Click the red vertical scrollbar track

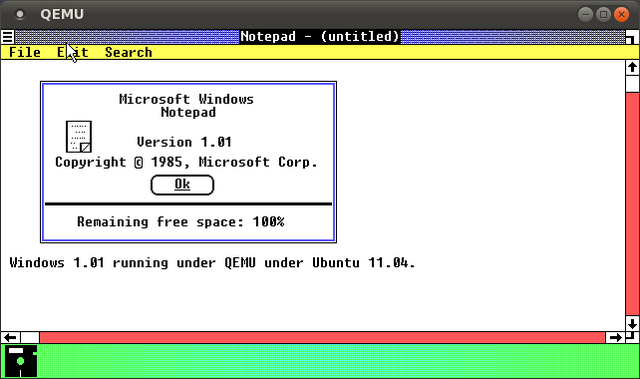pos(632,204)
